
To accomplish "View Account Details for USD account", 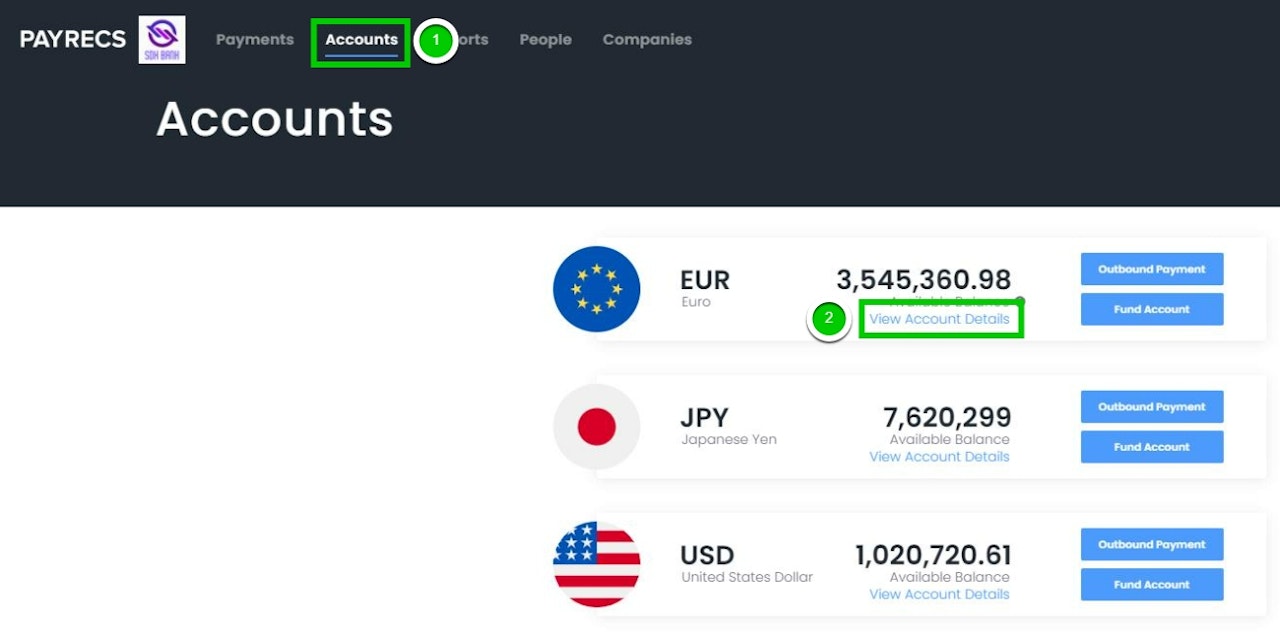I will (x=939, y=594).
